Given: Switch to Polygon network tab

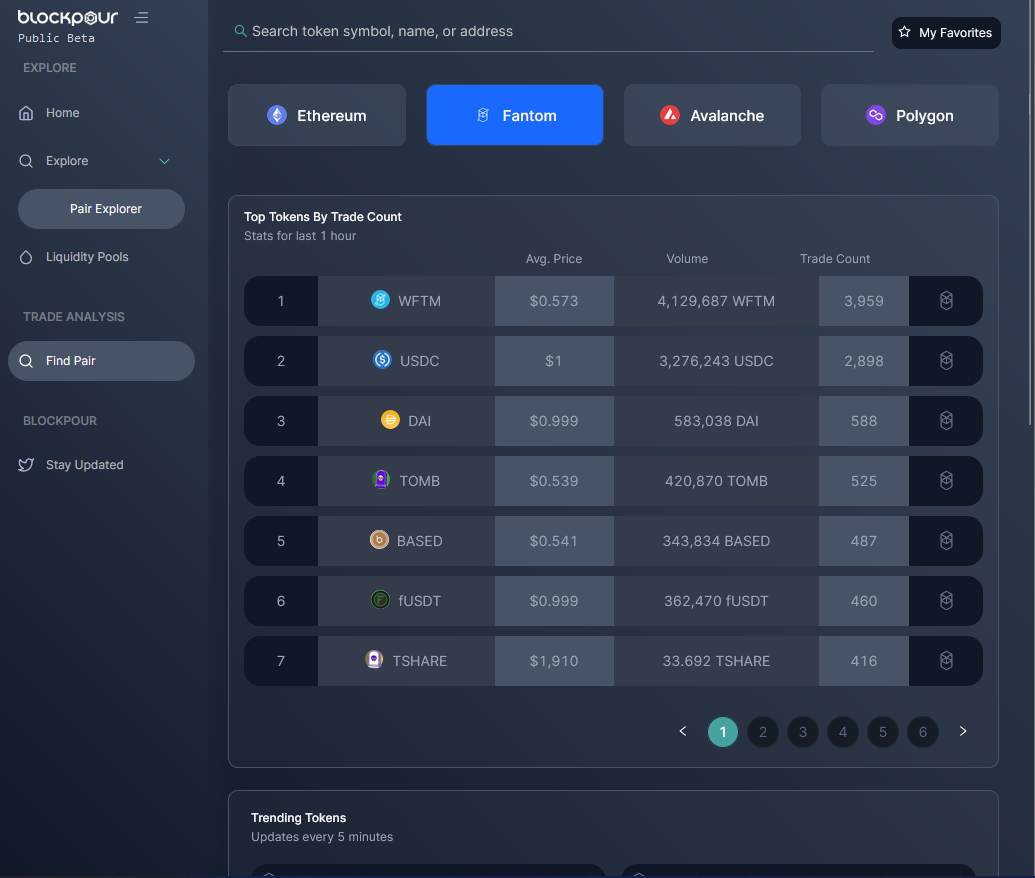Looking at the screenshot, I should [x=910, y=115].
